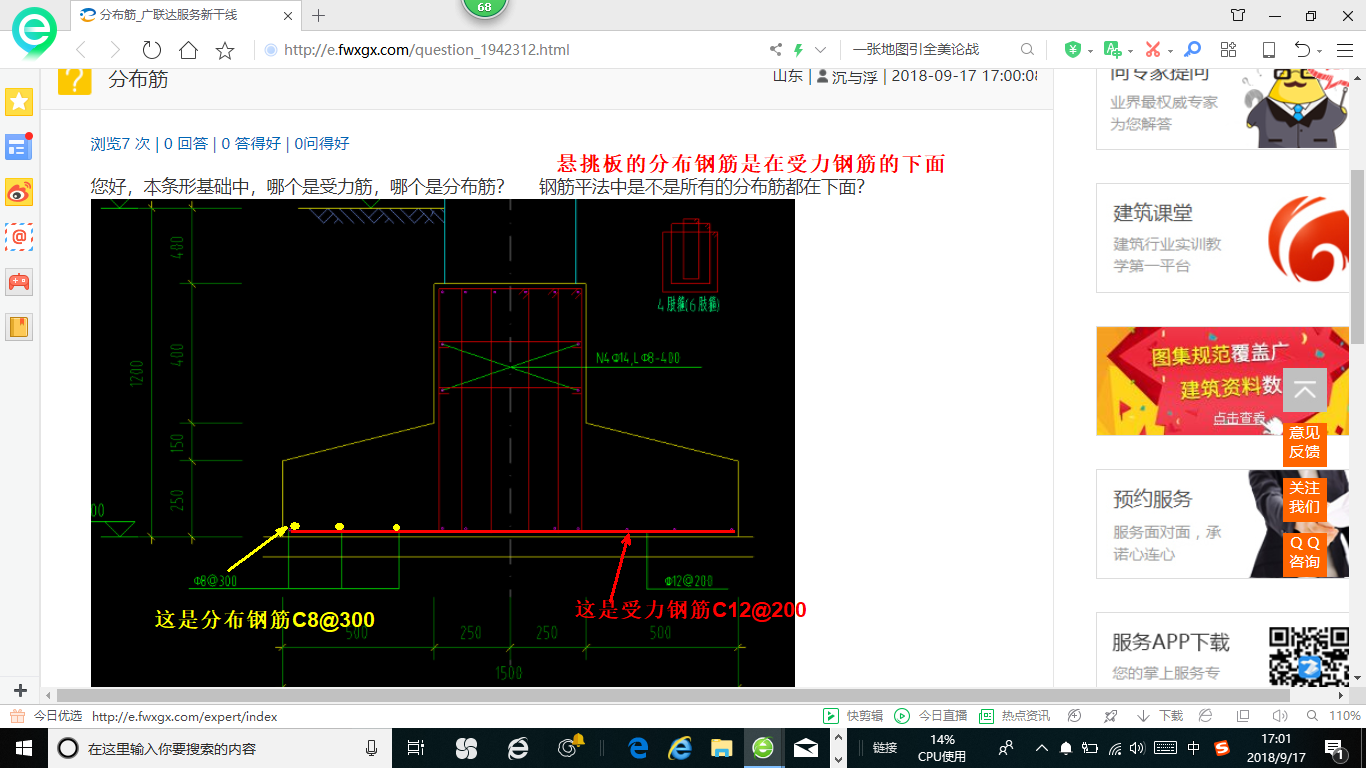Open the green shield payment protection icon
1366x768 pixels.
[1073, 49]
